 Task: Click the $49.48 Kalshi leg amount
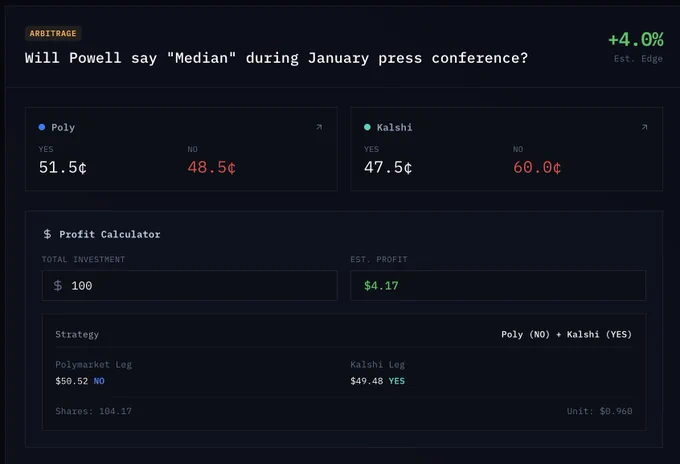367,381
